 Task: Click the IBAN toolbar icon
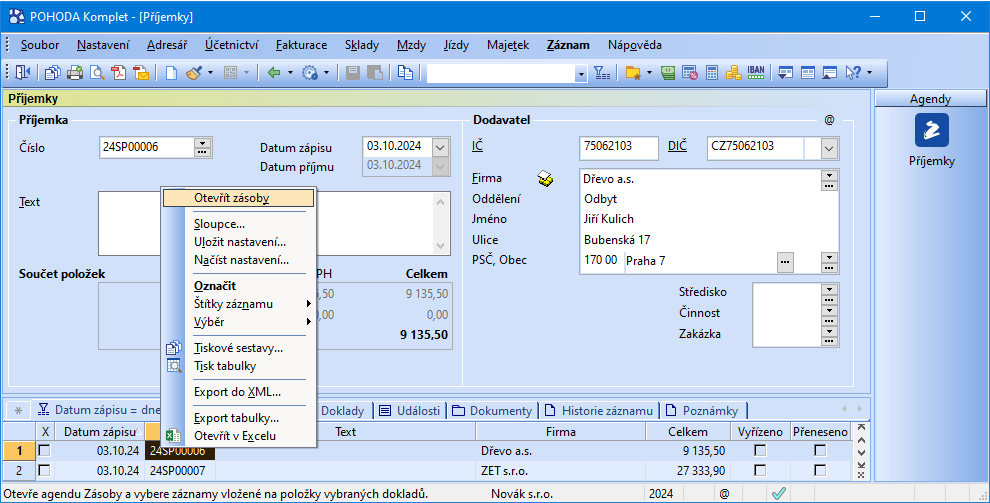(756, 73)
